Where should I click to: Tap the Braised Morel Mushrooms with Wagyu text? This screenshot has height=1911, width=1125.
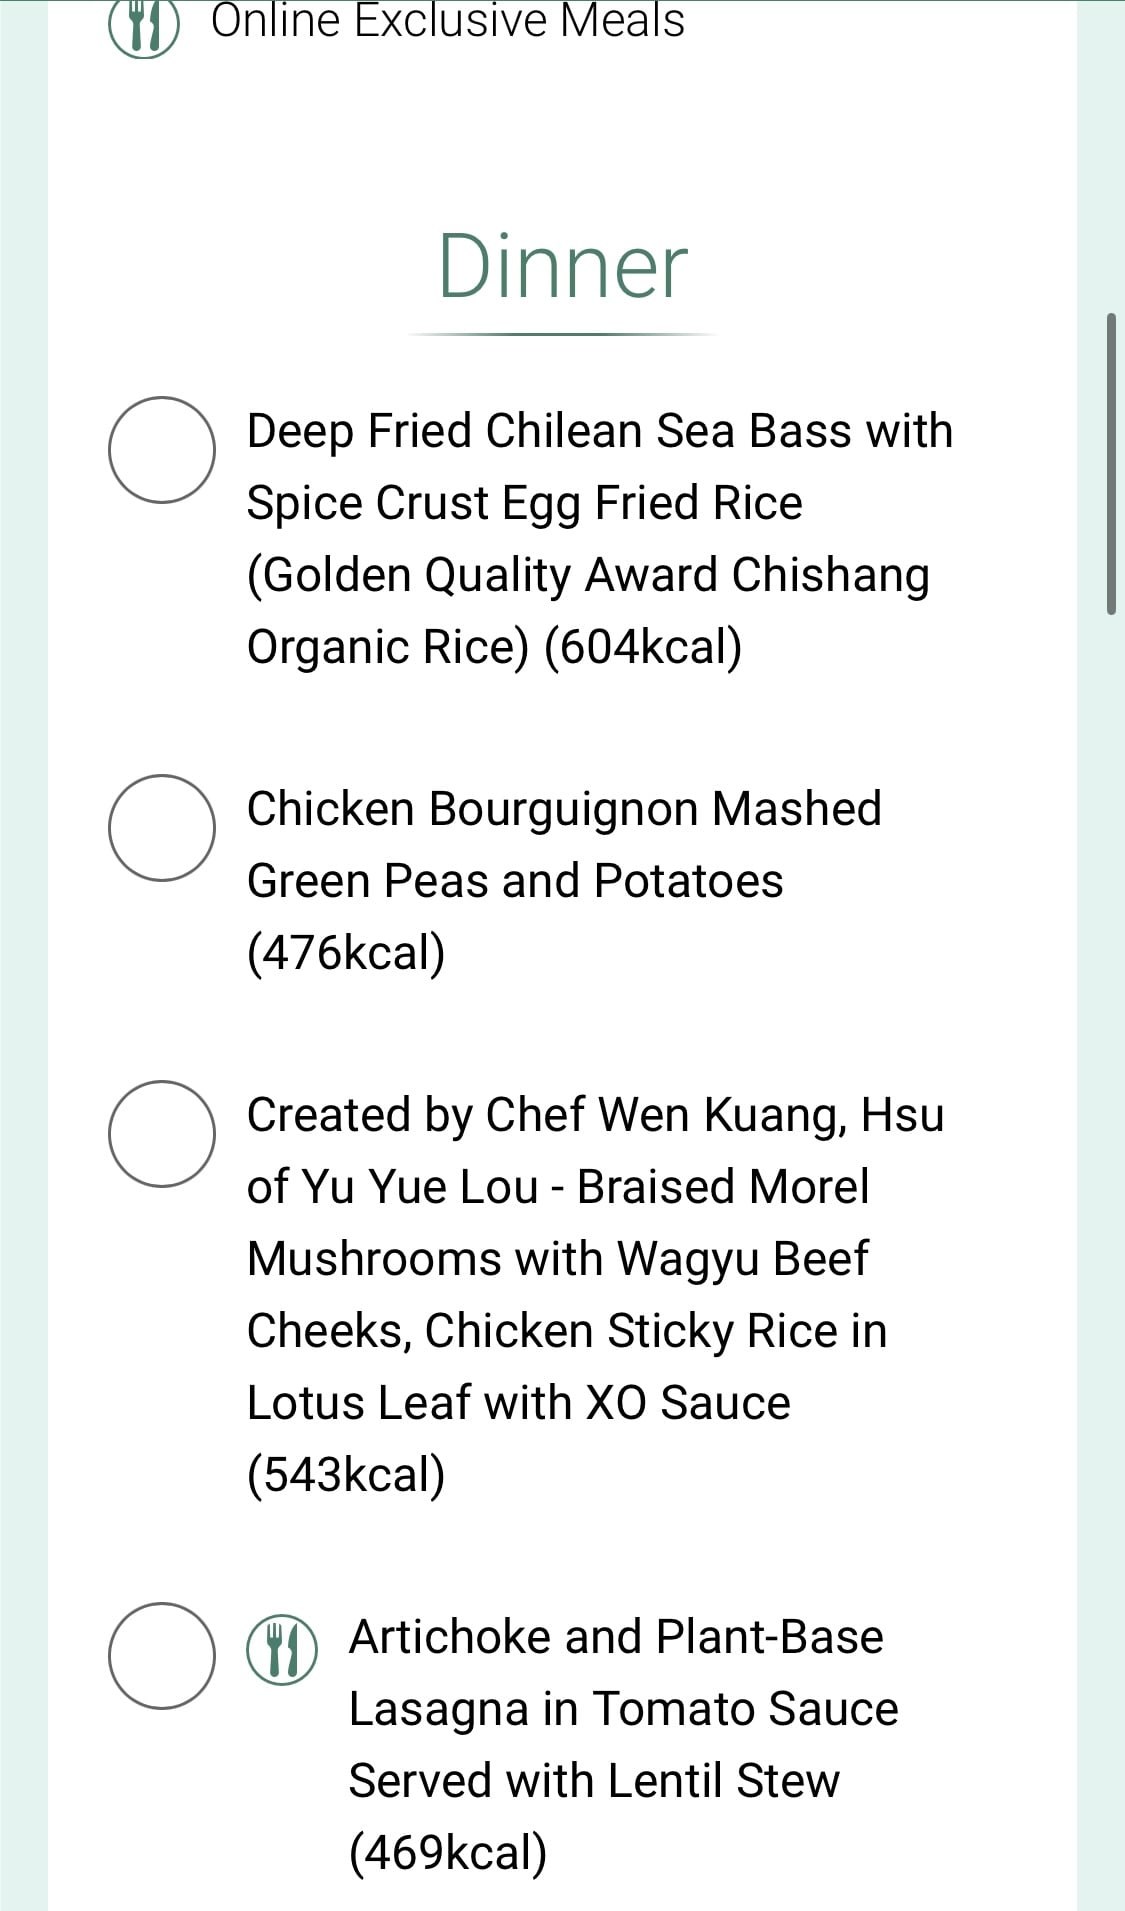(x=558, y=1222)
